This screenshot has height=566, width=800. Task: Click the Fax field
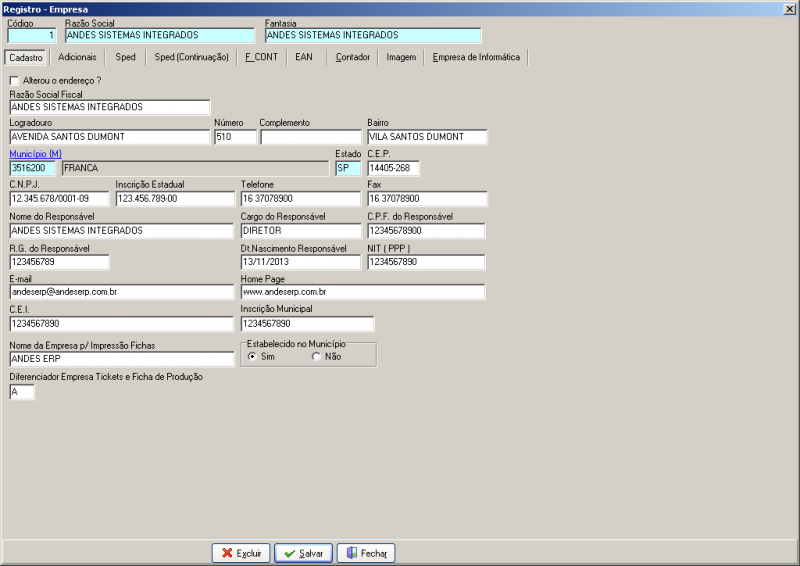tap(427, 199)
